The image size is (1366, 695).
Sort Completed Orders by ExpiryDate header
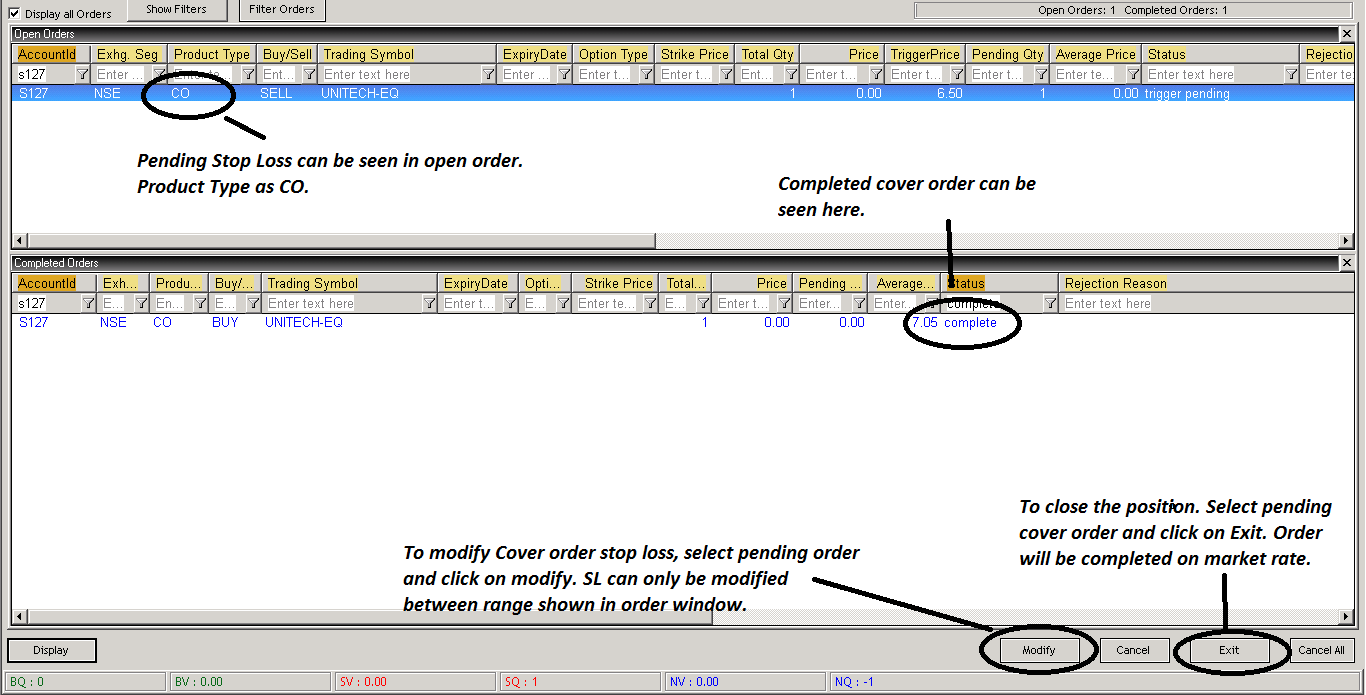tap(476, 283)
